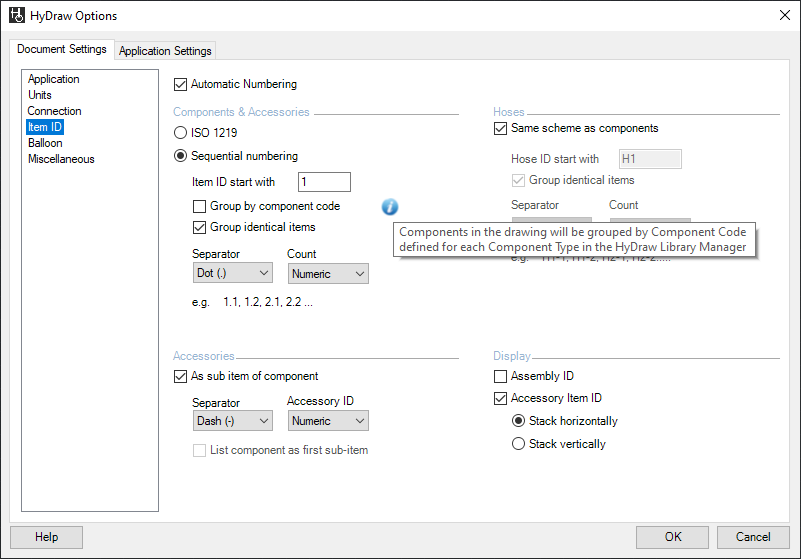The width and height of the screenshot is (801, 559).
Task: Click the Help button
Action: click(x=46, y=537)
